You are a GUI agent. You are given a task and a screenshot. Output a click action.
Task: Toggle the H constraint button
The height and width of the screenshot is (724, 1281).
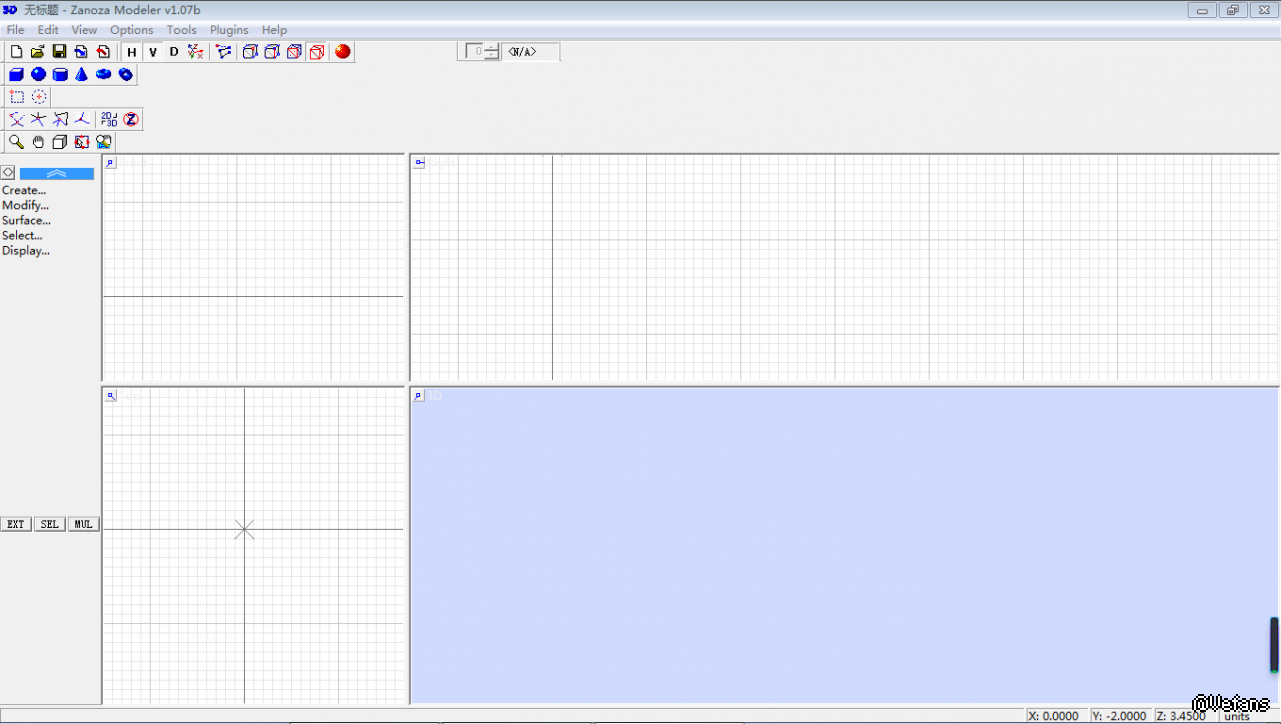point(132,52)
